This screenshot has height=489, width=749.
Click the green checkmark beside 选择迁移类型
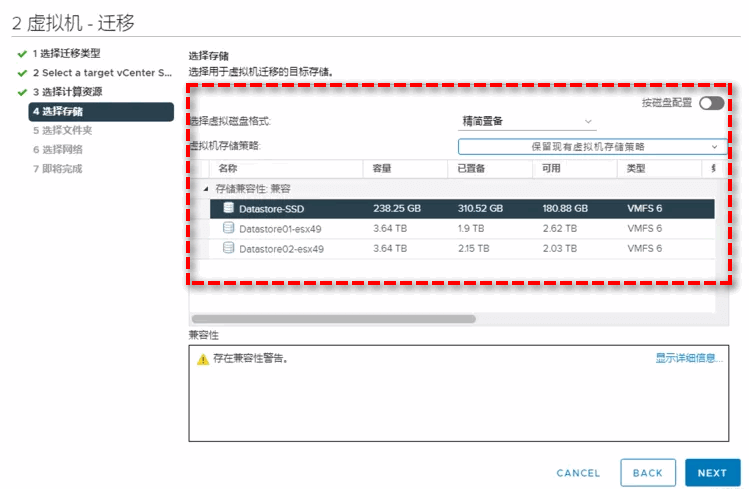[22, 54]
